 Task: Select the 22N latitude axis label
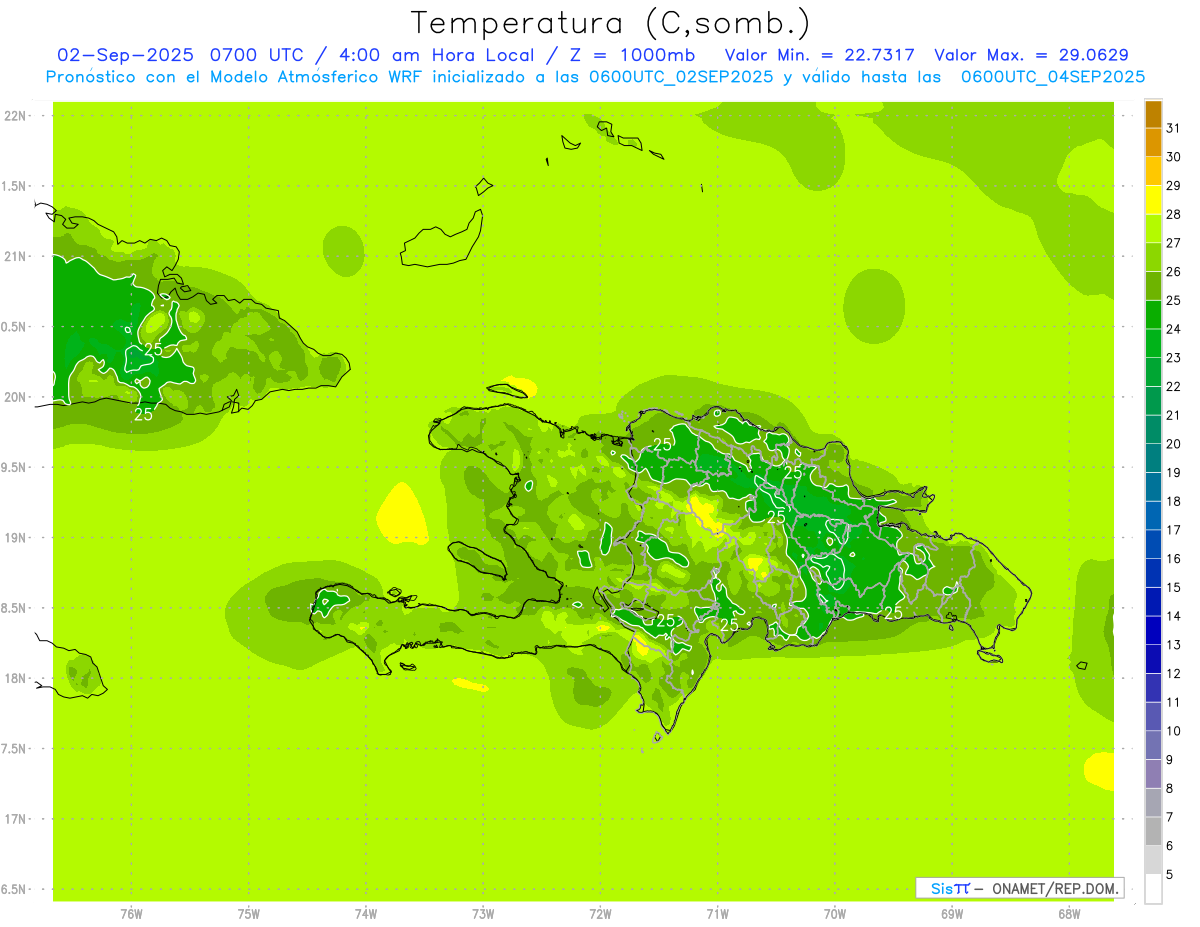coord(16,116)
